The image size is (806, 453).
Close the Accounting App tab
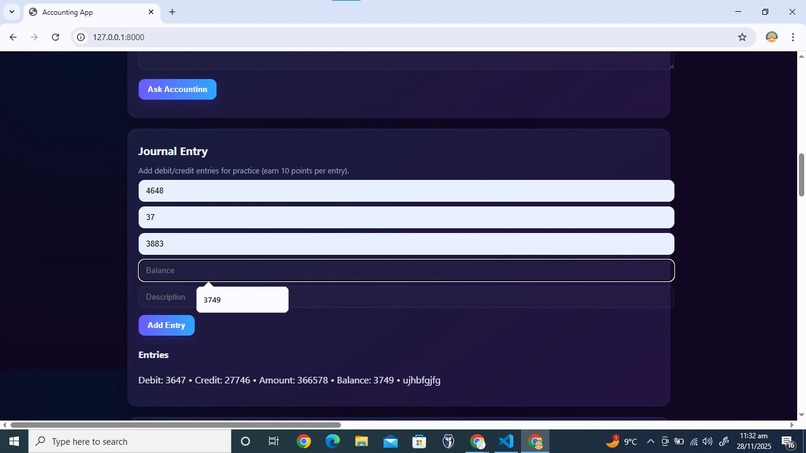[151, 12]
